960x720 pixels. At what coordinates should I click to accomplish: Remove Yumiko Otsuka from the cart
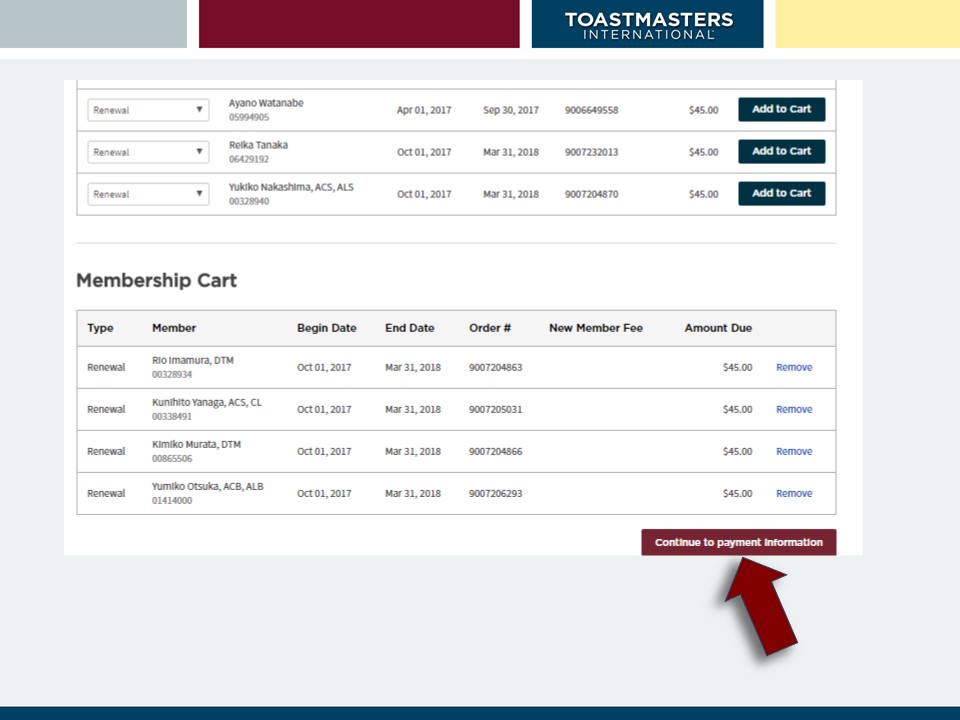click(x=793, y=493)
